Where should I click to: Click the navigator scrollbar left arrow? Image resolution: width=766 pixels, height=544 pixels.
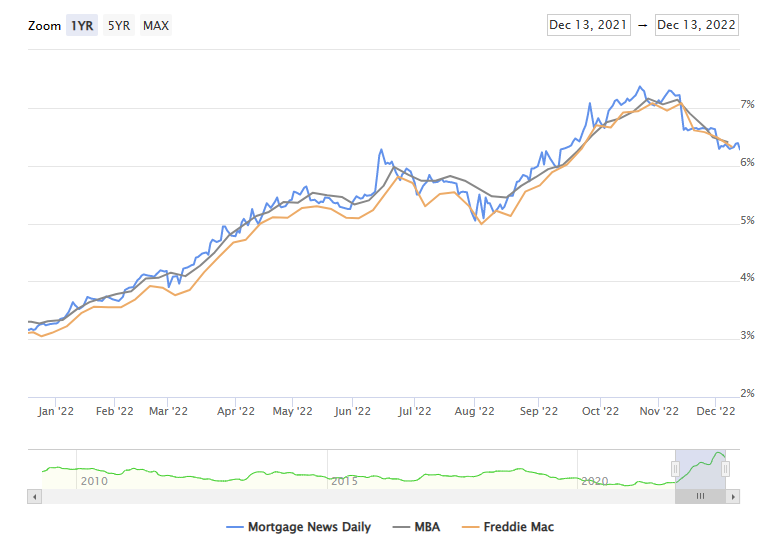pos(34,497)
